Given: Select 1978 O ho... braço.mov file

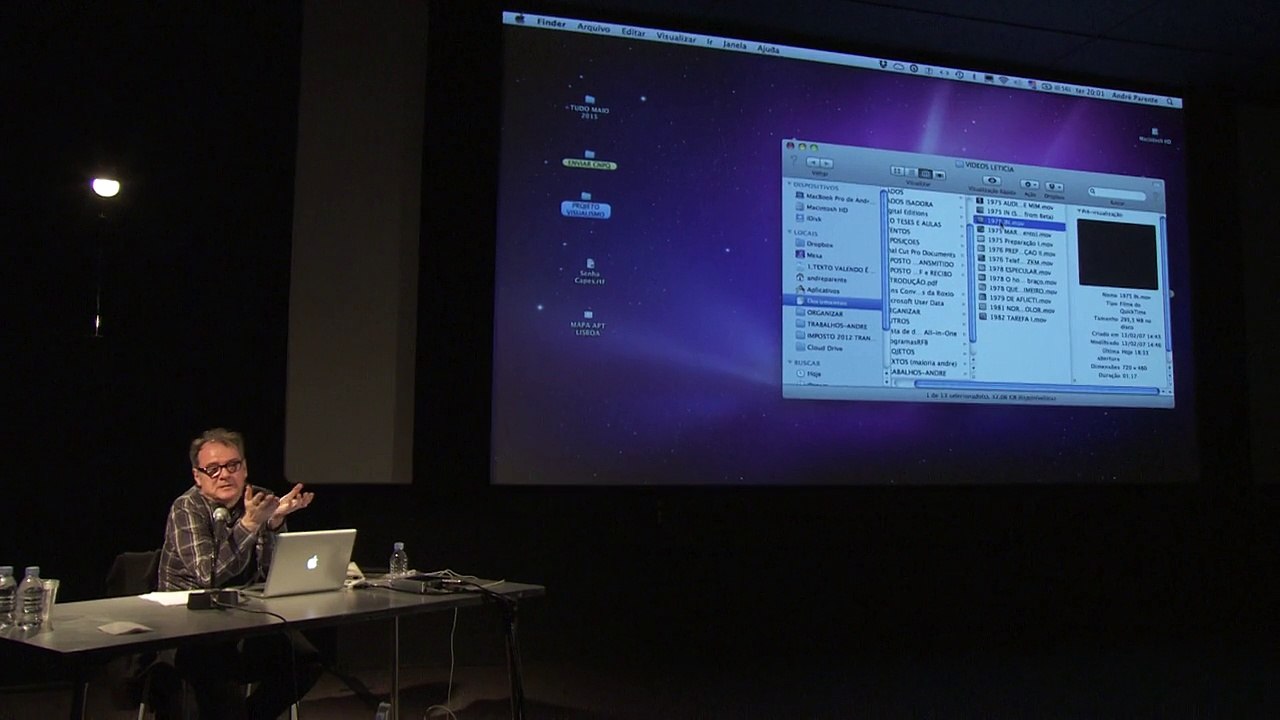Looking at the screenshot, I should (1016, 281).
